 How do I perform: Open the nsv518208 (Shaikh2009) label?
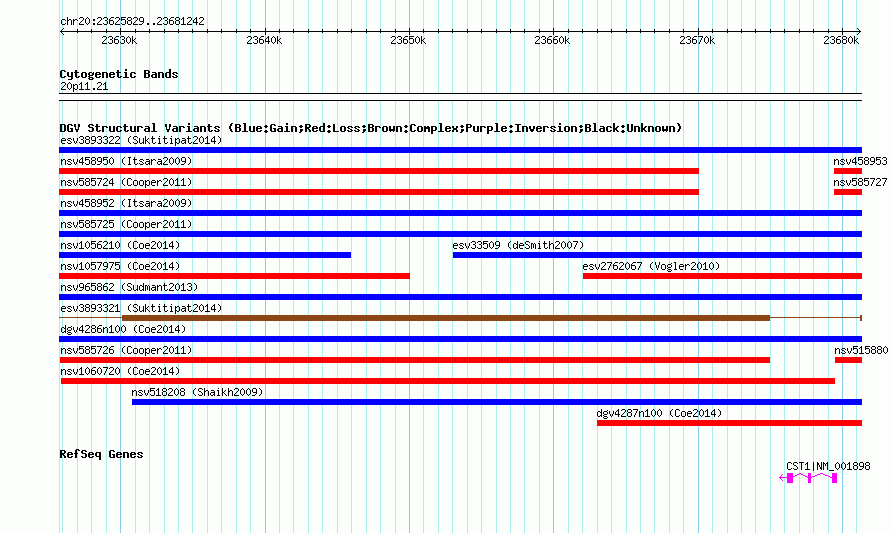click(198, 392)
